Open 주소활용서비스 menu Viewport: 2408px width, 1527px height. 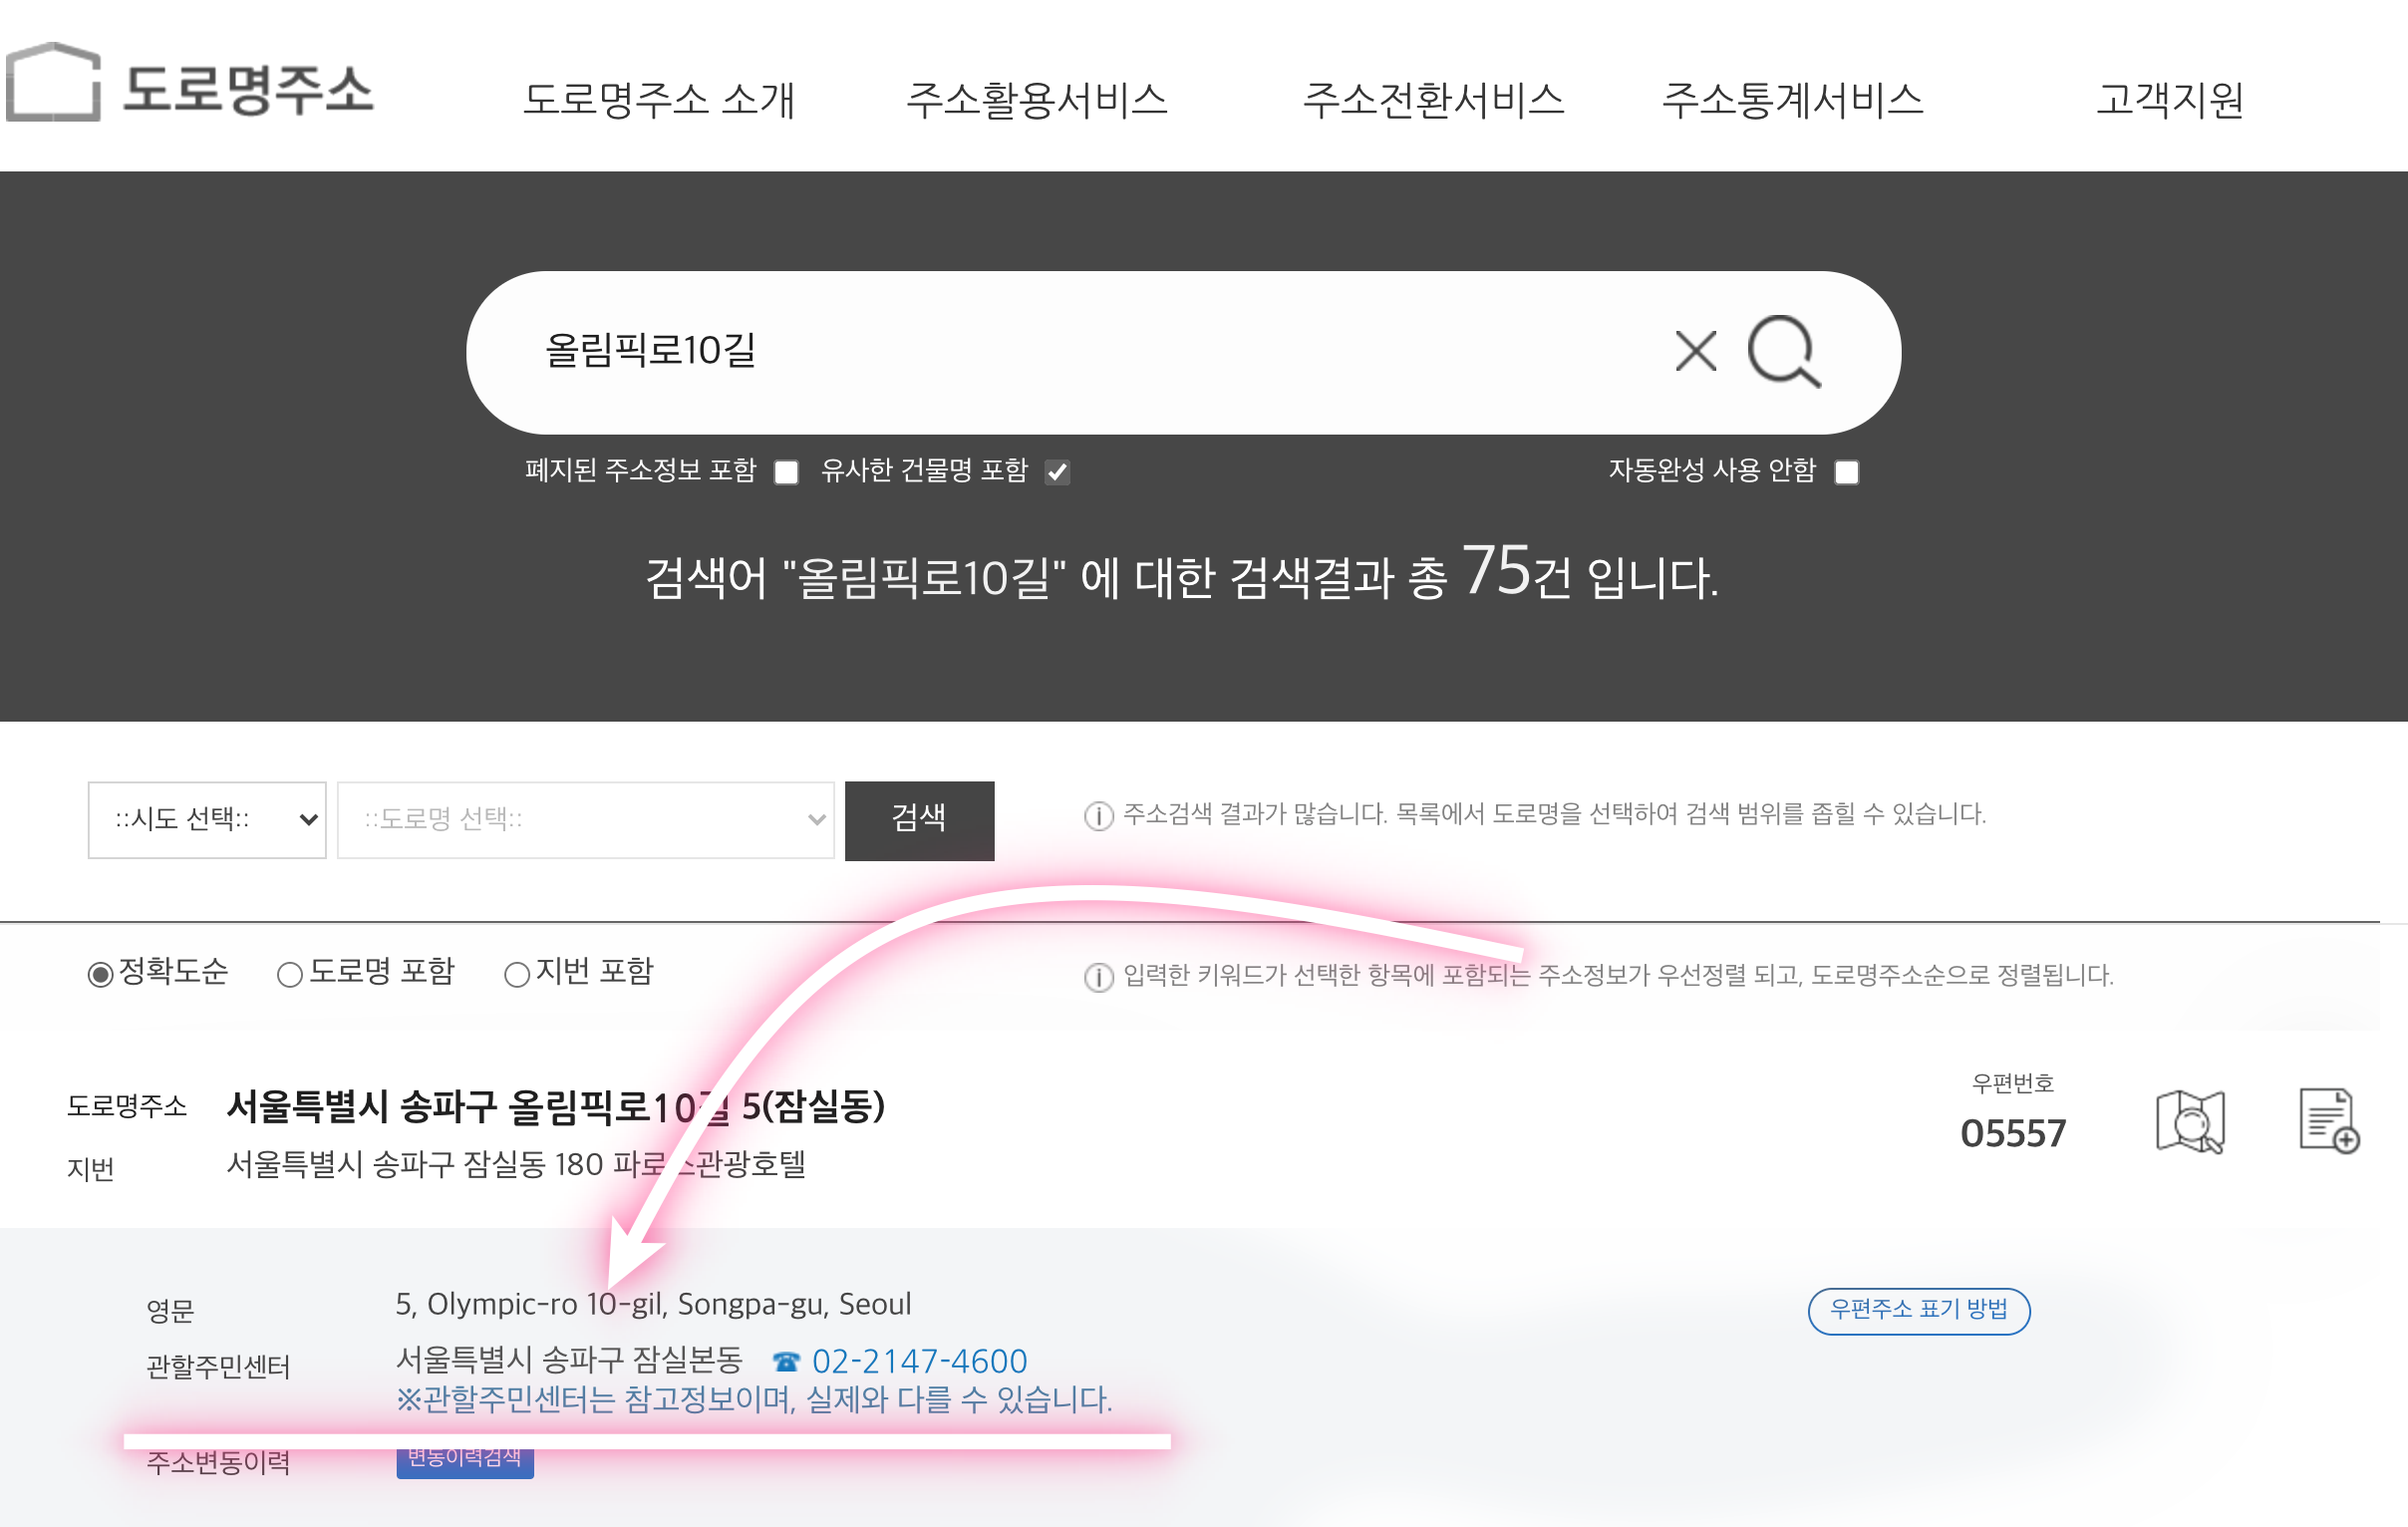coord(1036,99)
